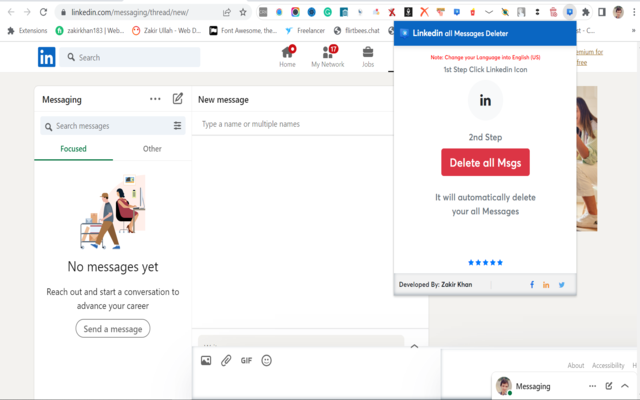
Task: Click the Search messages field
Action: pyautogui.click(x=113, y=126)
